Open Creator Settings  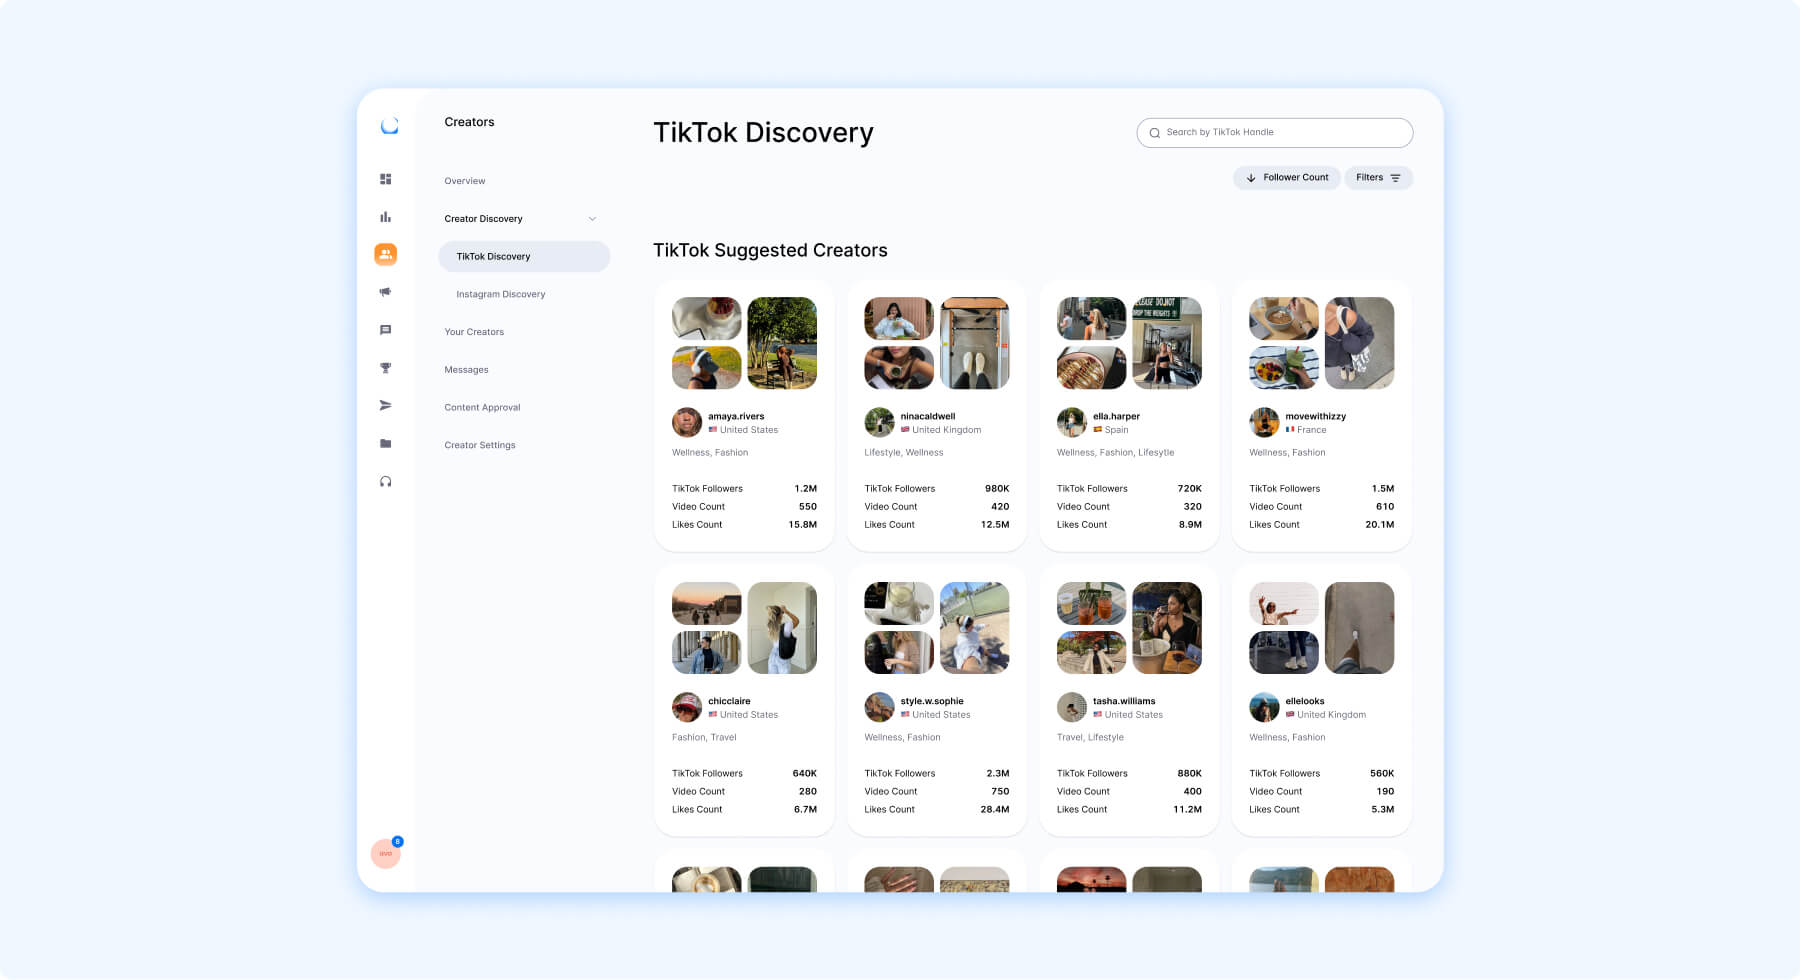(x=480, y=445)
